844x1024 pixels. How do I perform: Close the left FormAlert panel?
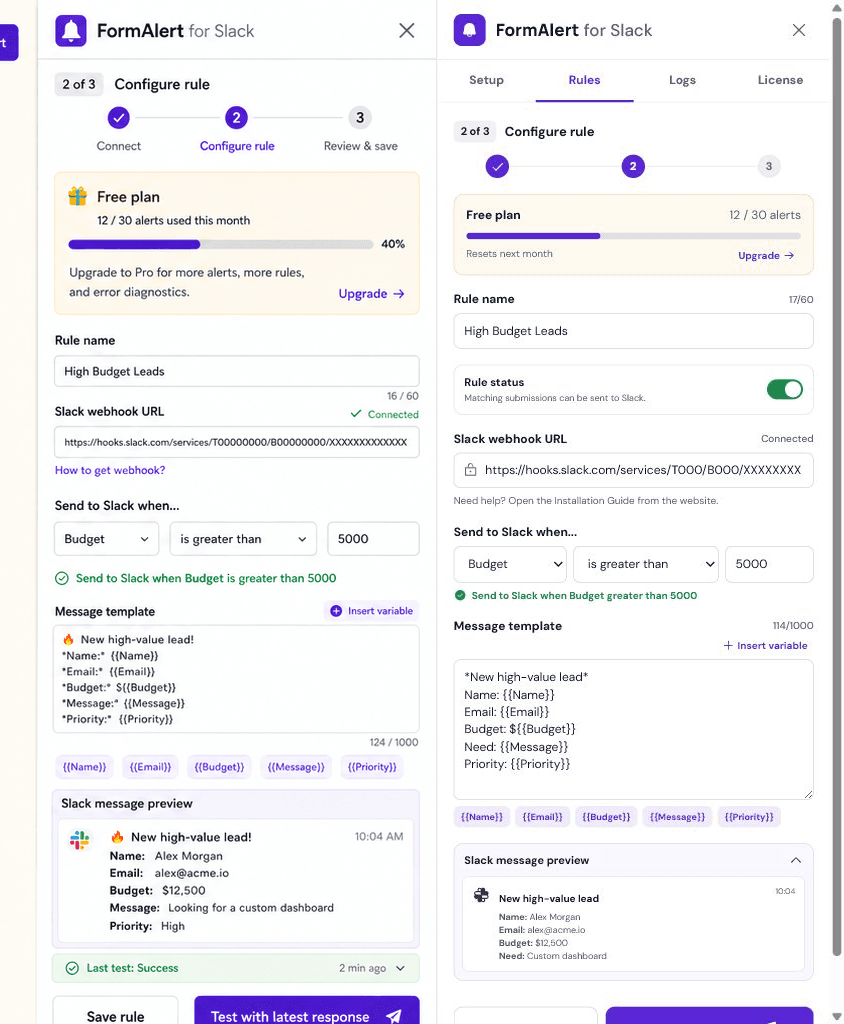coord(406,31)
